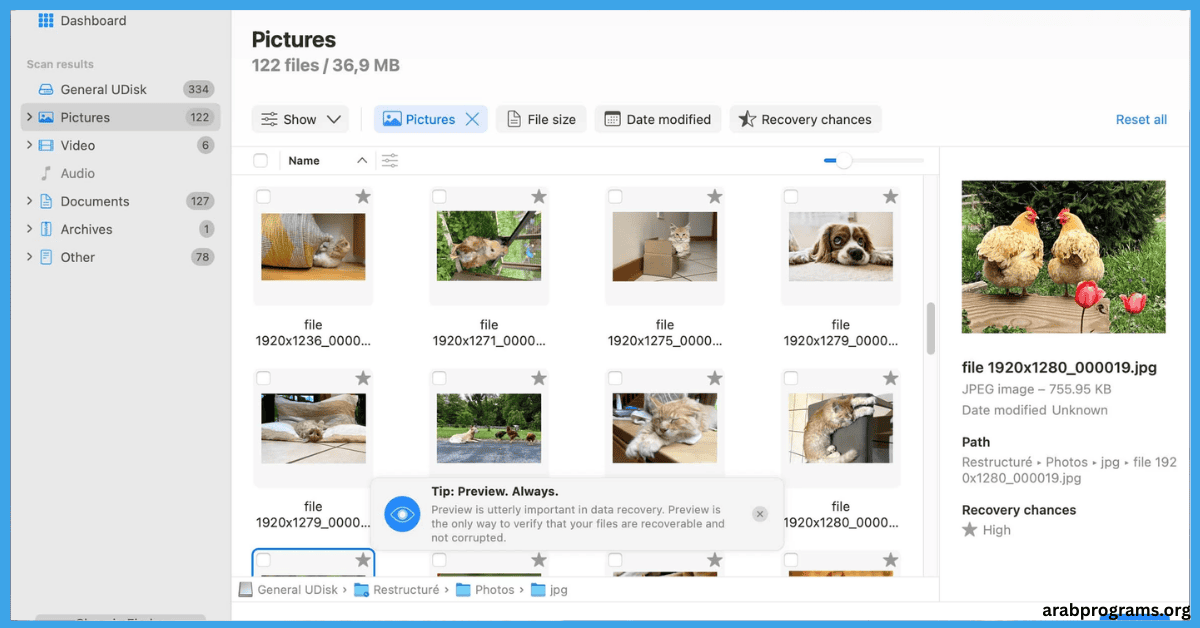Open the Dashboard grid icon

(x=45, y=20)
